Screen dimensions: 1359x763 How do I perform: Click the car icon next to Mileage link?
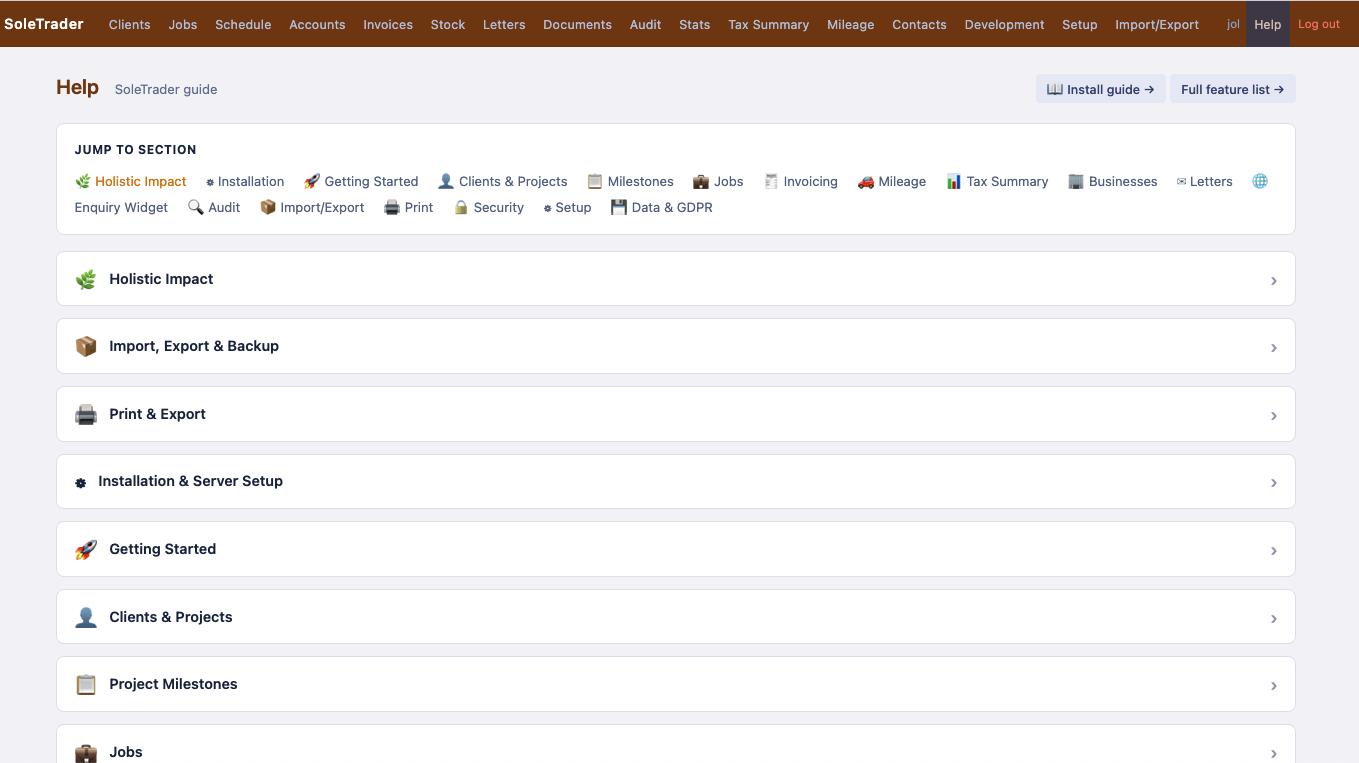coord(866,181)
